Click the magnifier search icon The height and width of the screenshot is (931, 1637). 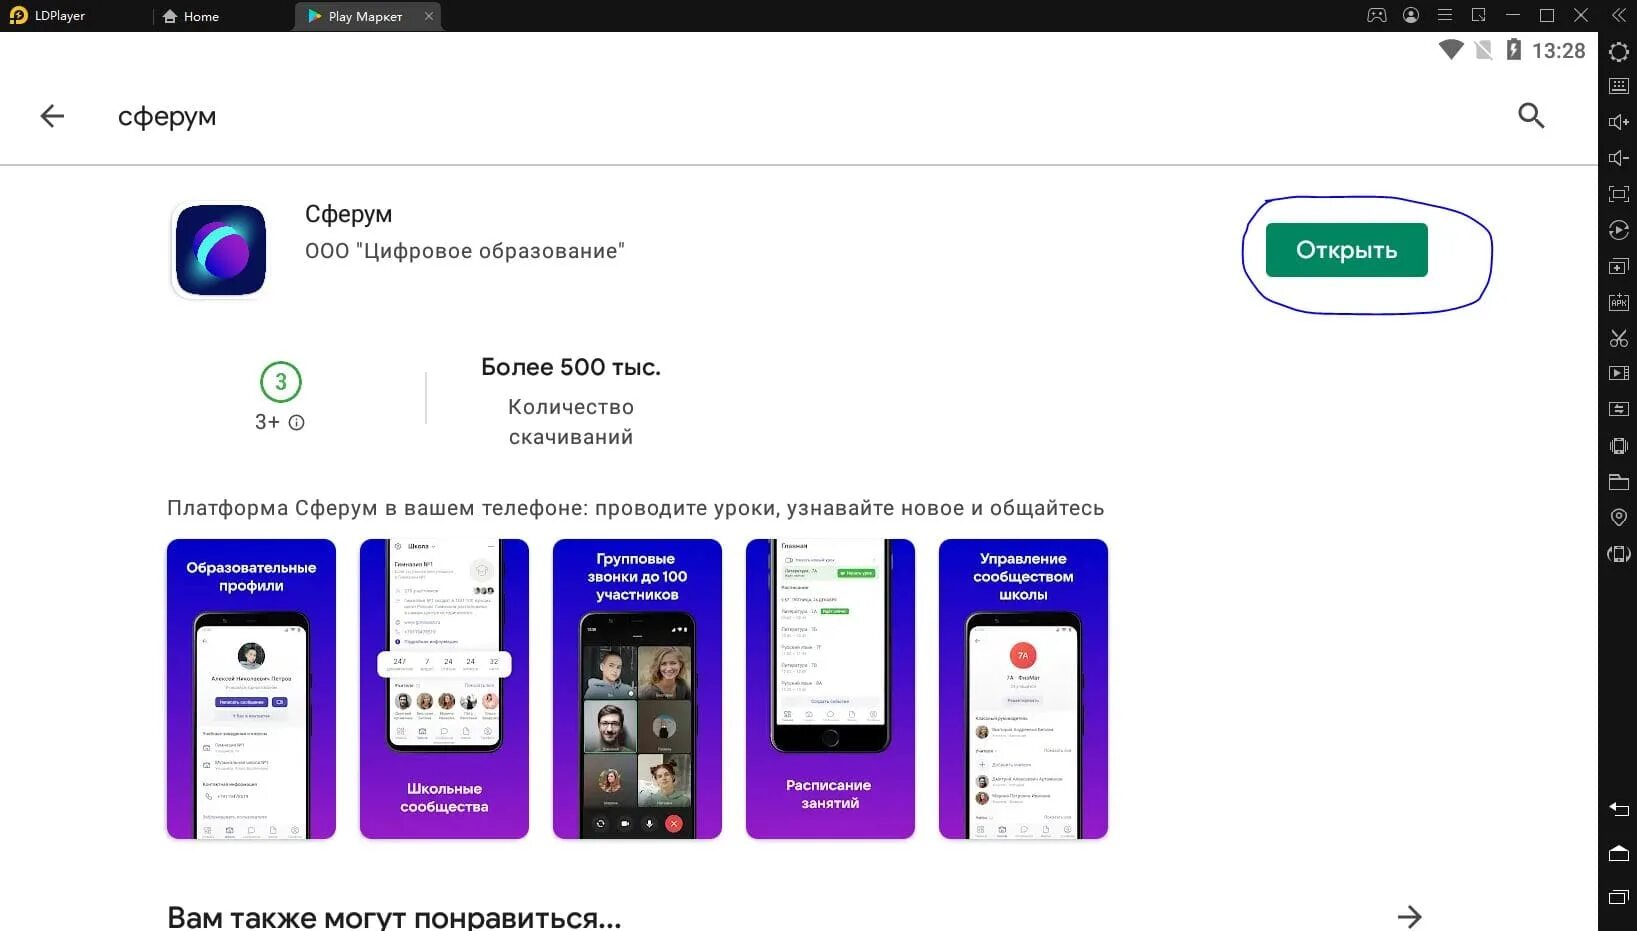(1531, 116)
